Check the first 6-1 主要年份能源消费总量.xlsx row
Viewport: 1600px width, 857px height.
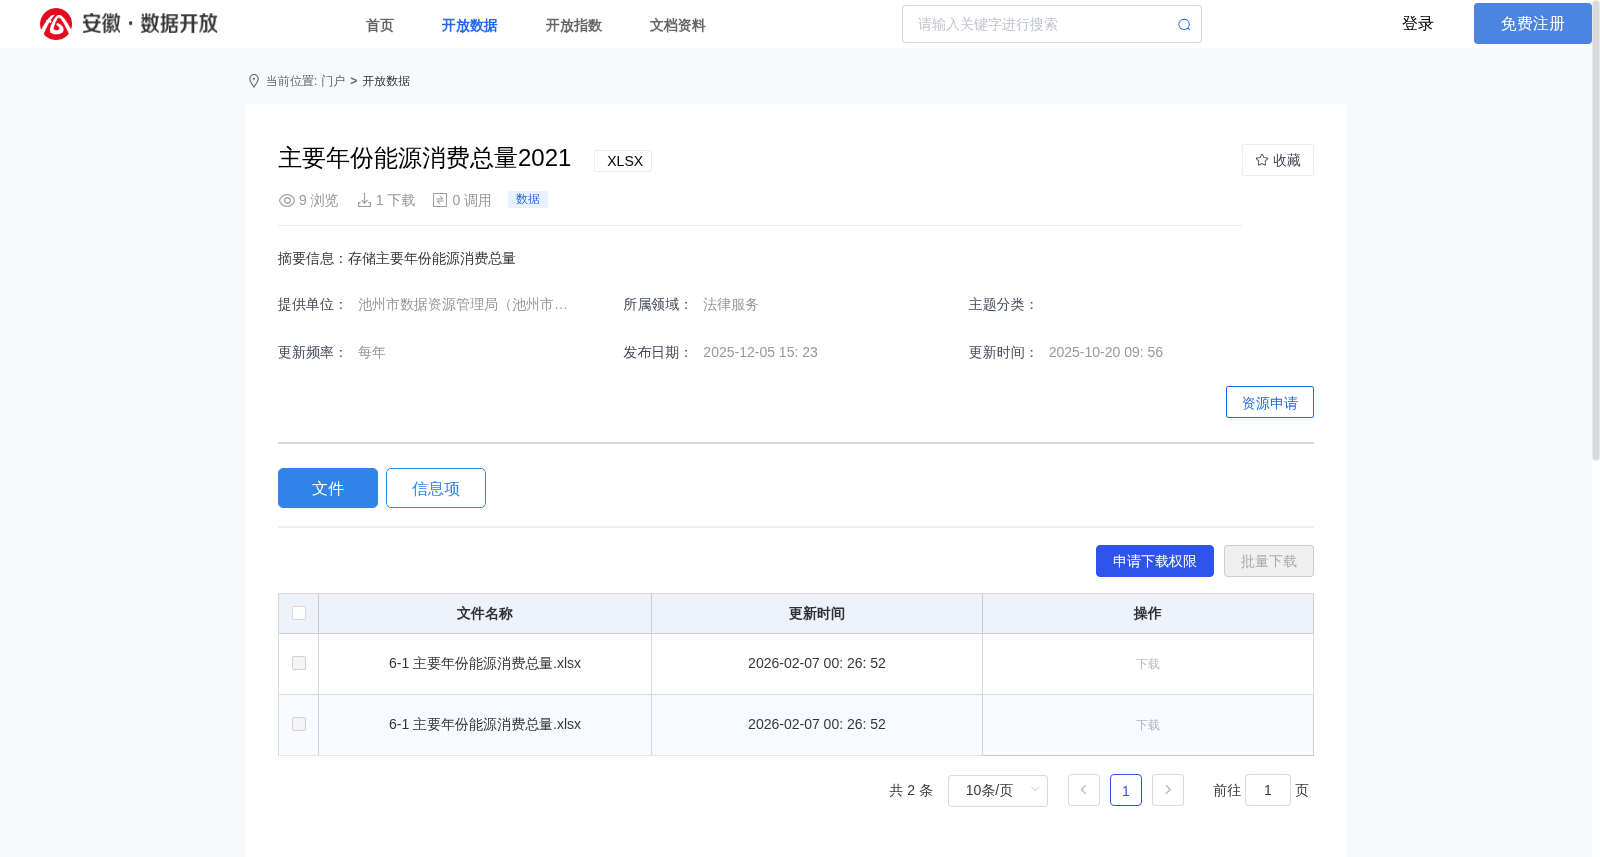pos(299,663)
